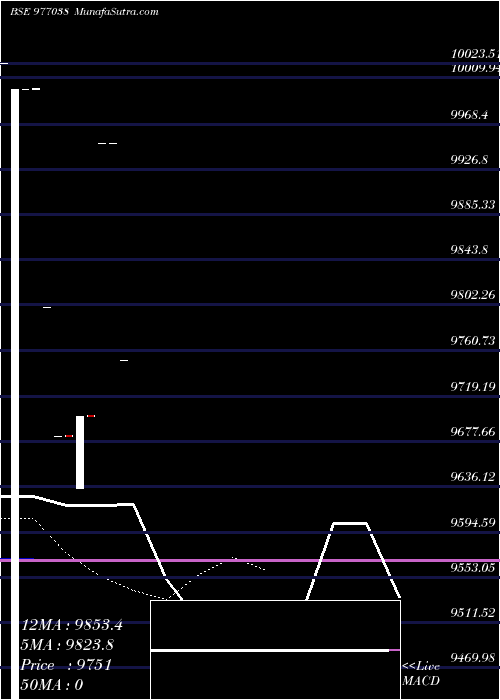Click the 9677.66 price axis label
This screenshot has width=500, height=700.
pyautogui.click(x=473, y=432)
